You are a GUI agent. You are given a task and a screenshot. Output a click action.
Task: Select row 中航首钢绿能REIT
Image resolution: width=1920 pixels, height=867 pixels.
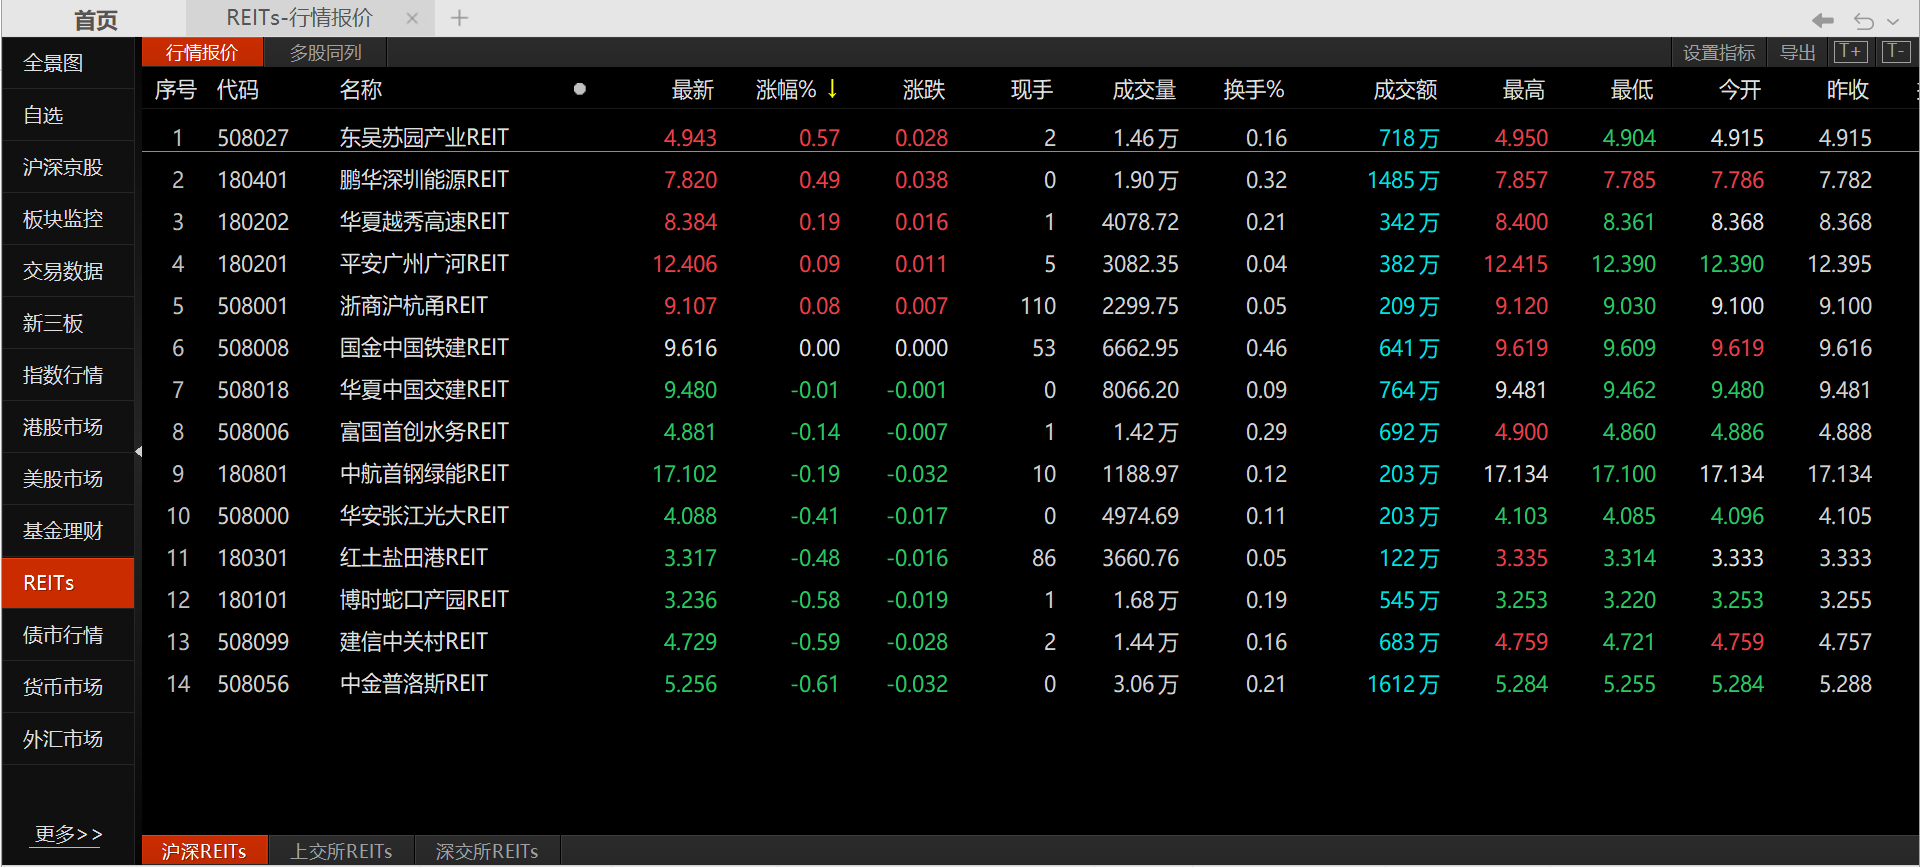pos(1030,474)
